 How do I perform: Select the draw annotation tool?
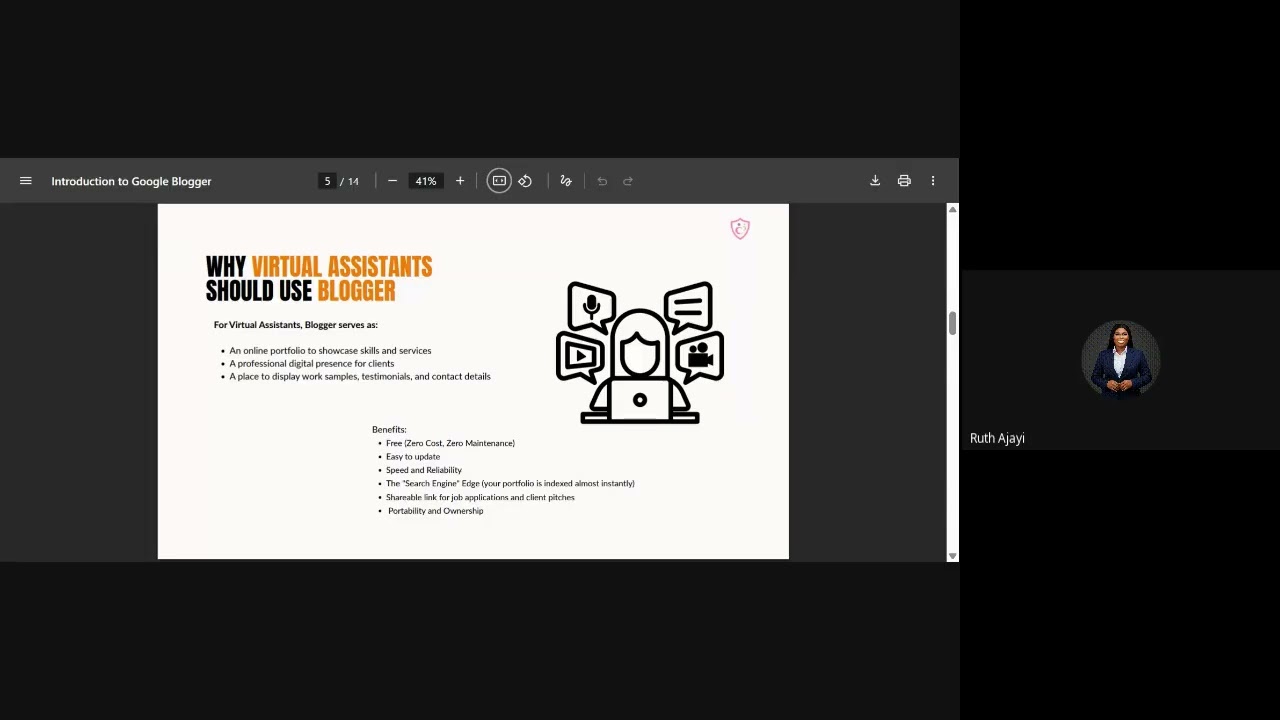[x=566, y=181]
